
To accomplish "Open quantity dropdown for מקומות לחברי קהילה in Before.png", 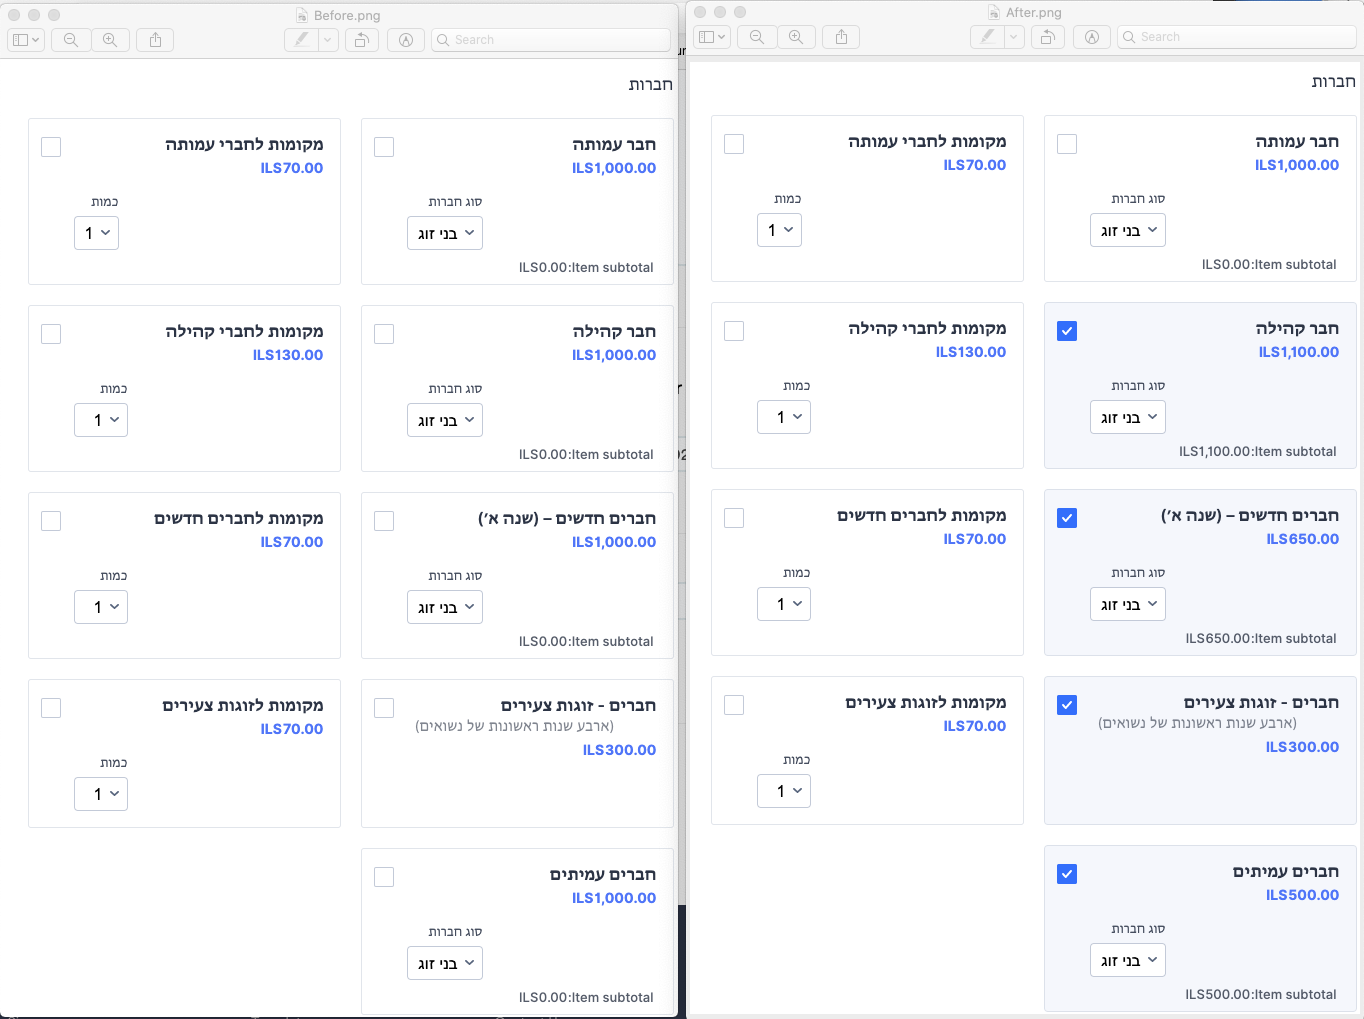I will [101, 420].
